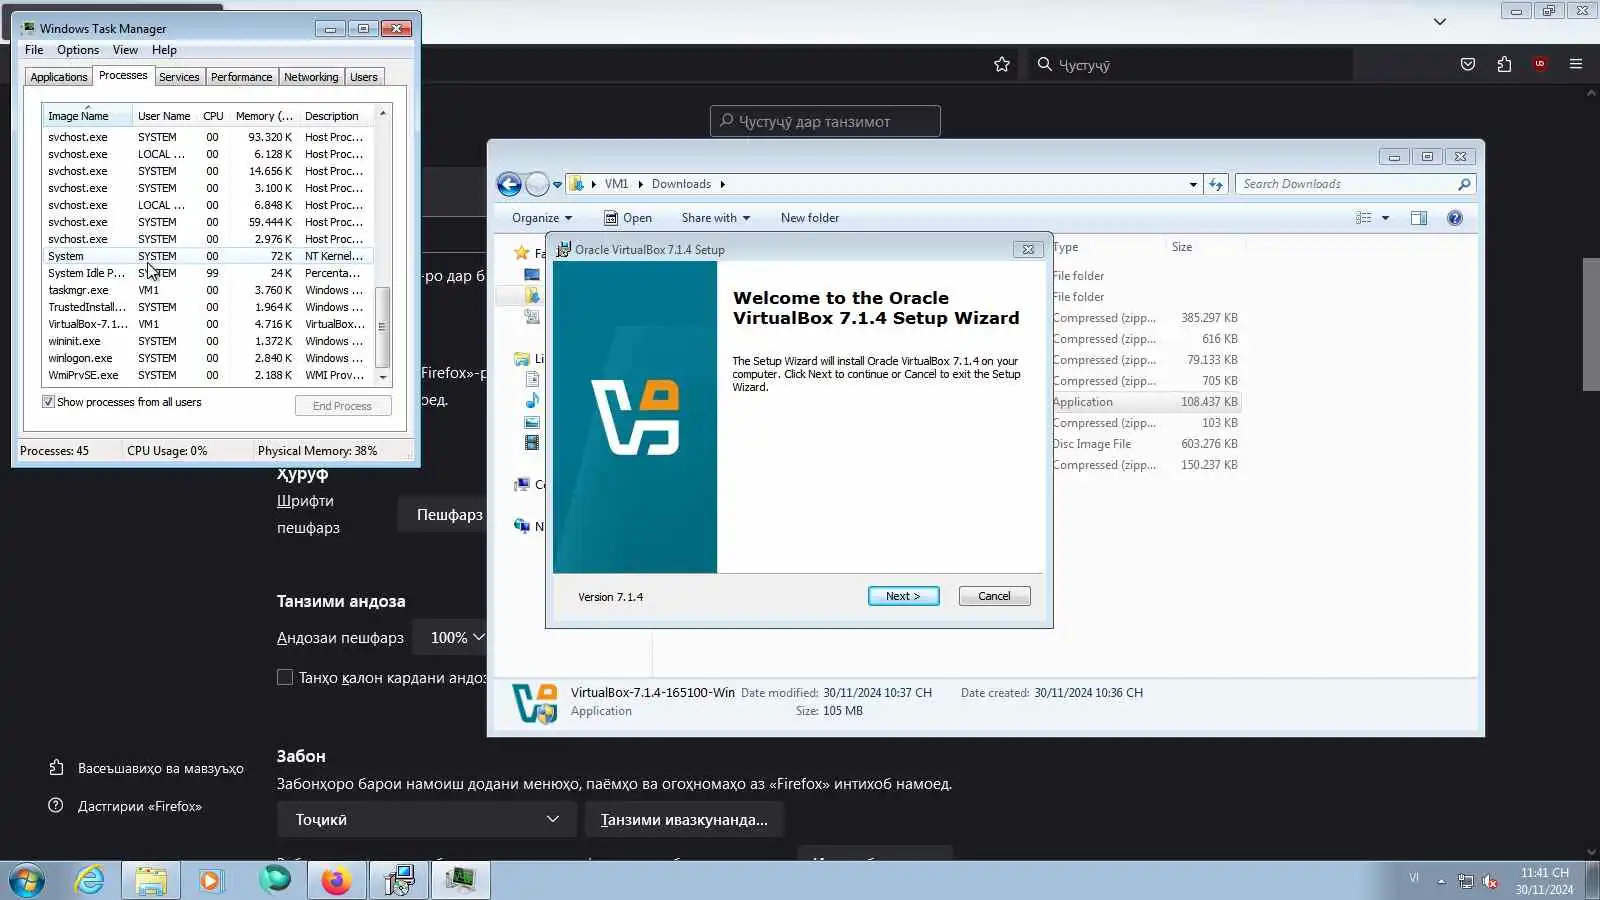Click the Windows Start orb
Screen dimensions: 1600x900
(x=27, y=880)
